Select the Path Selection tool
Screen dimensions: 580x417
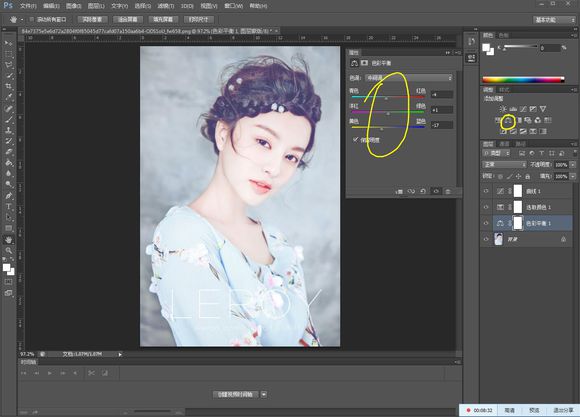(x=8, y=217)
